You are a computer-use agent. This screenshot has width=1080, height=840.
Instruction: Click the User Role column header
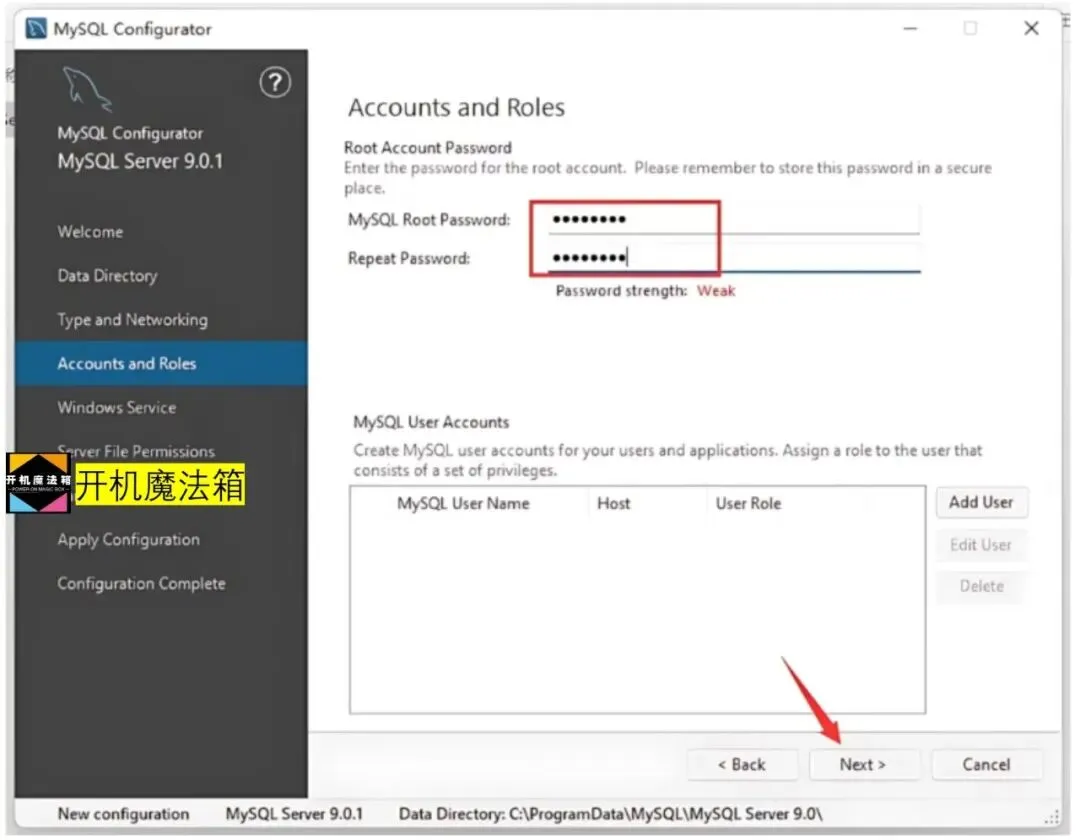point(748,504)
